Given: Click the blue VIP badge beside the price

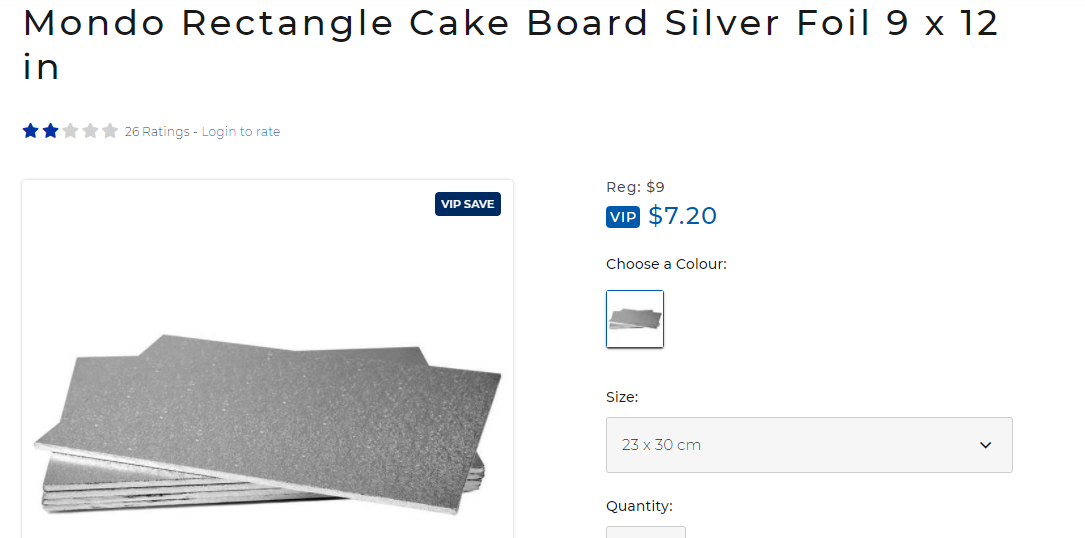Looking at the screenshot, I should click(x=622, y=217).
